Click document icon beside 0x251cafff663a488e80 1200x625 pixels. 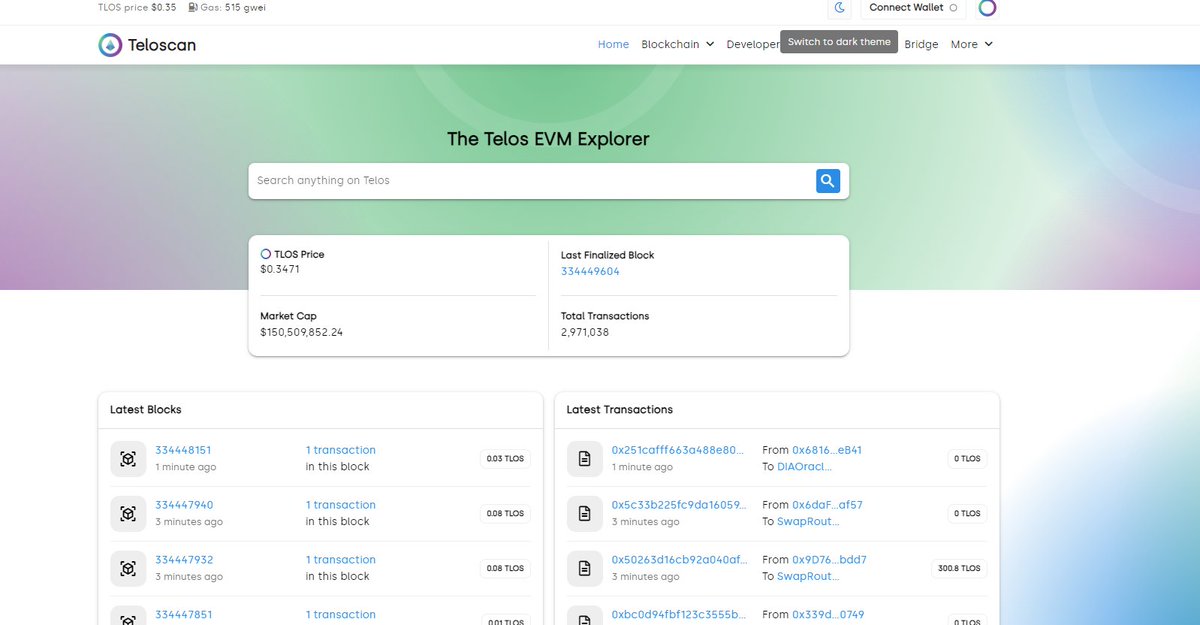coord(585,459)
